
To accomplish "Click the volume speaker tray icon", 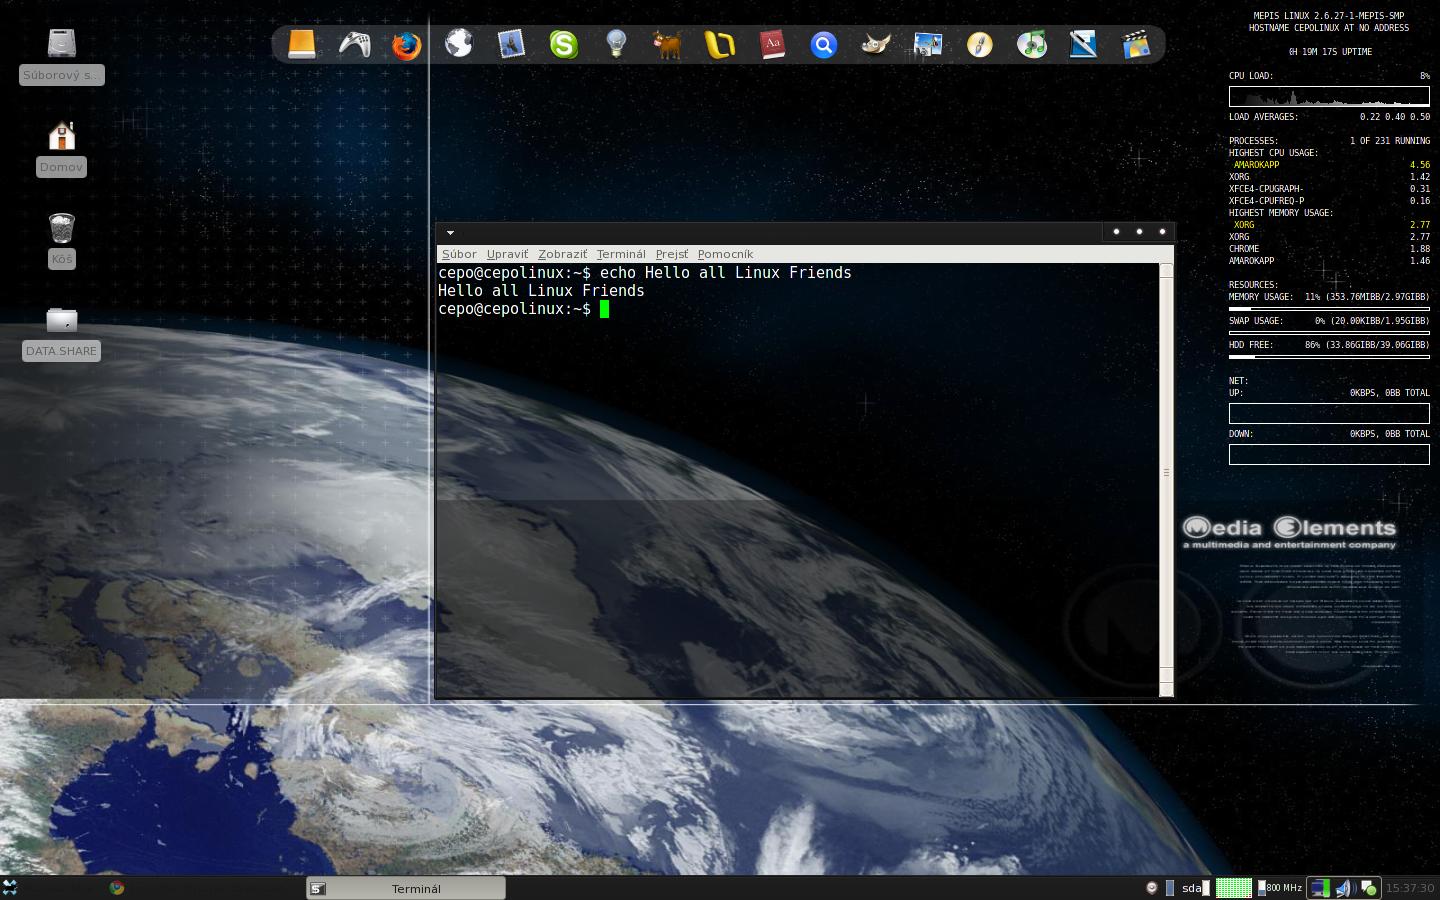I will (1343, 888).
